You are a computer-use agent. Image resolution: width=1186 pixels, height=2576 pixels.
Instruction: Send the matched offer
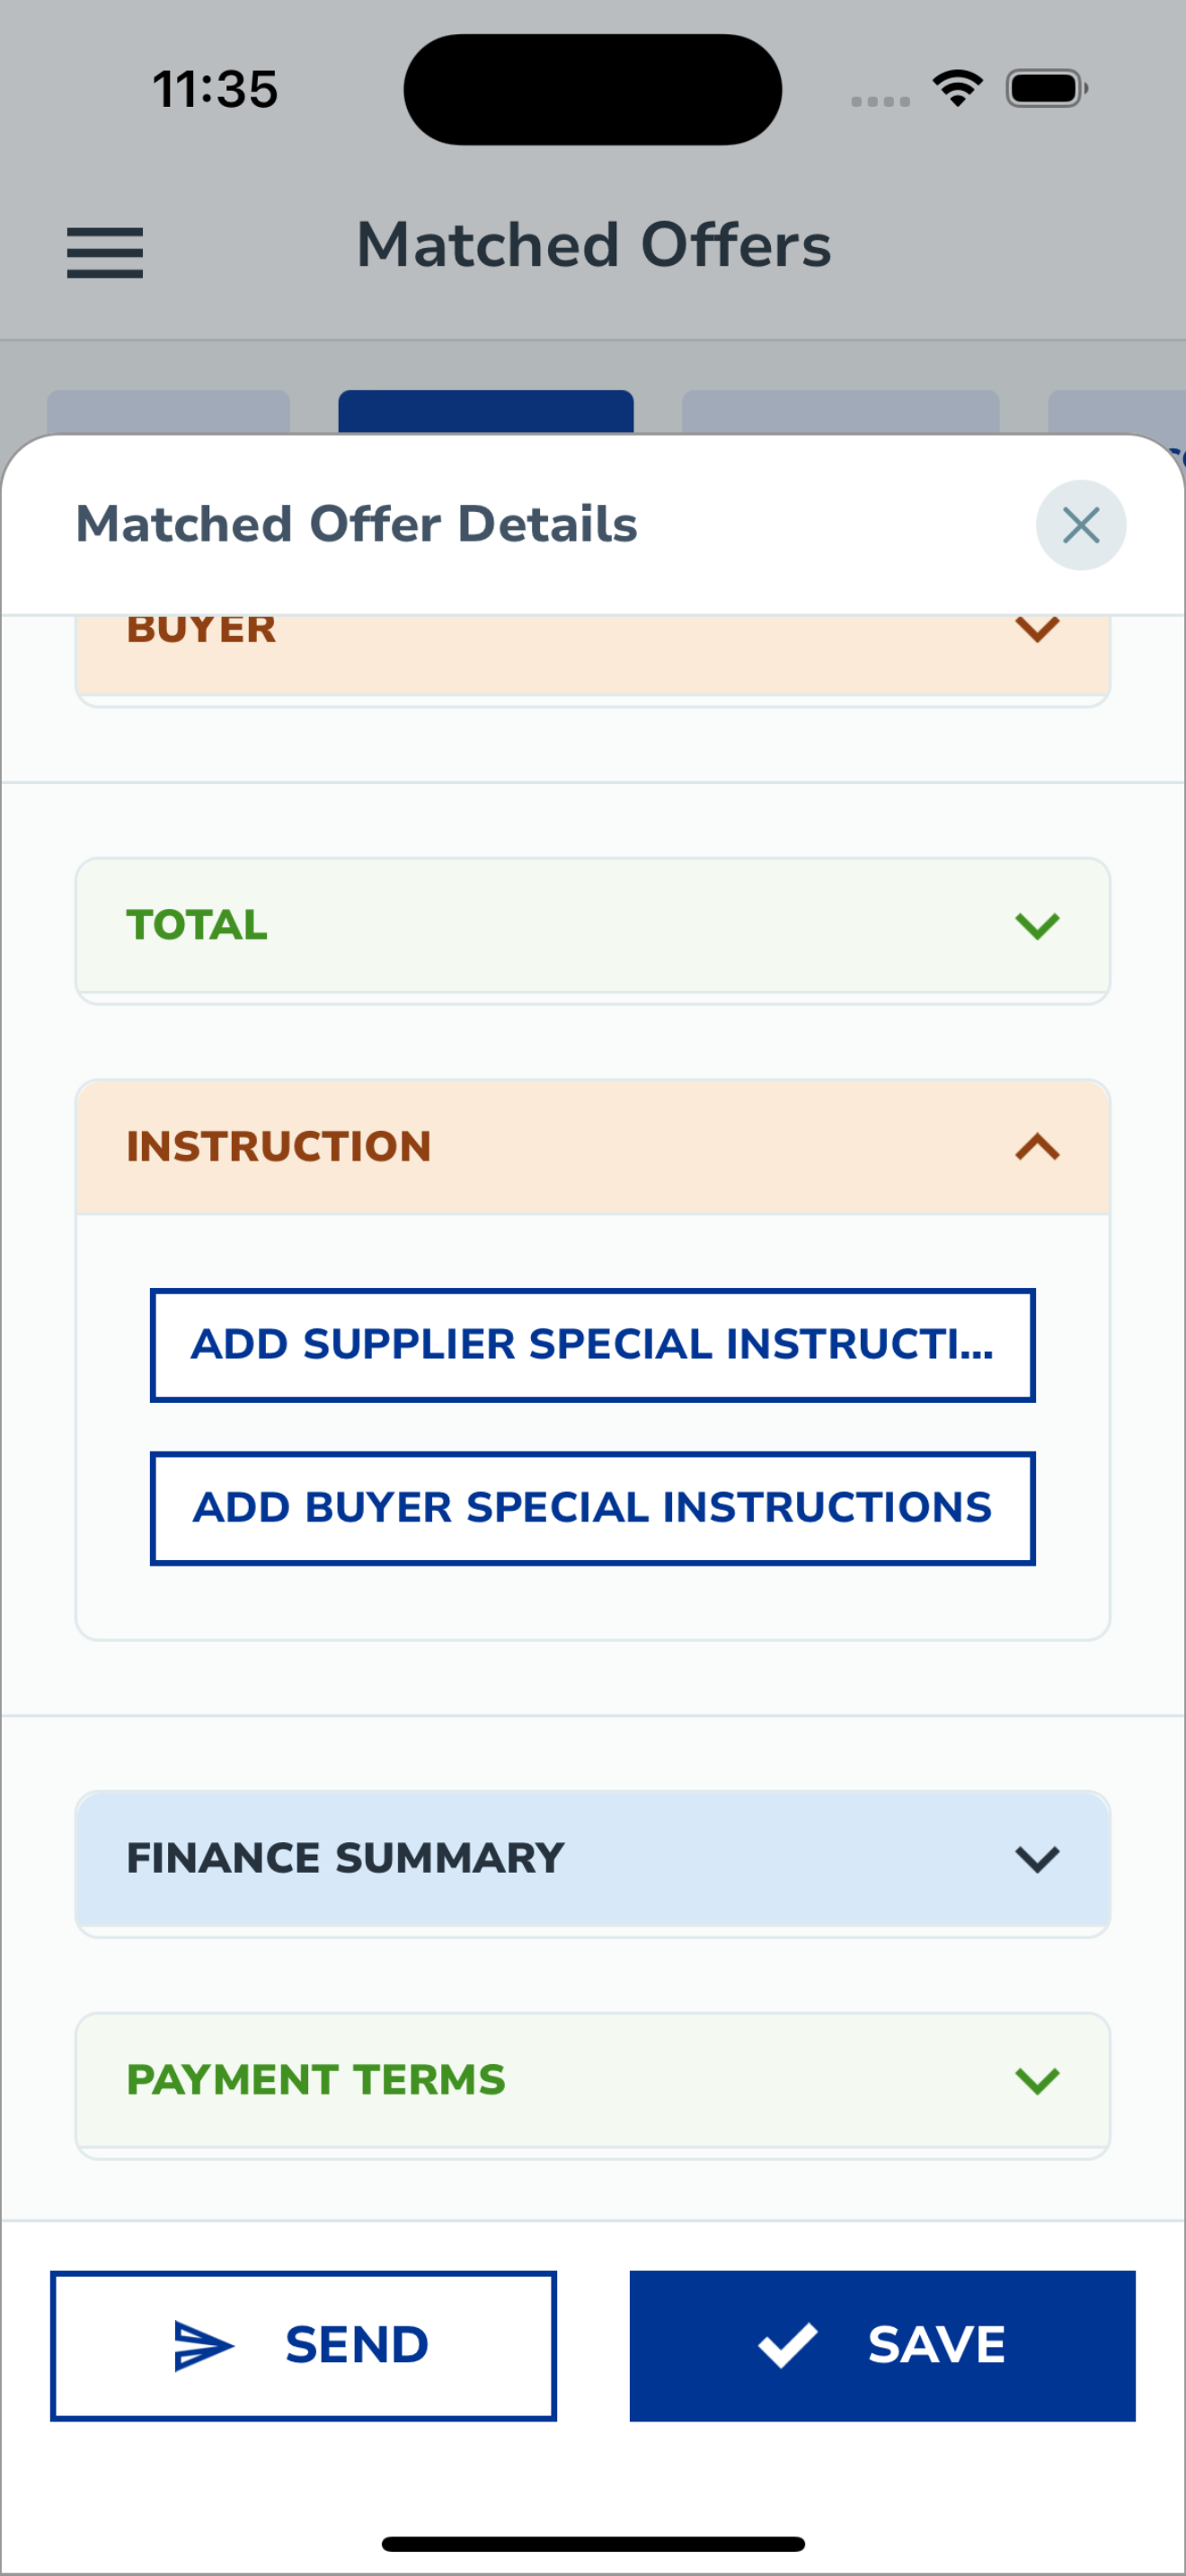pos(303,2346)
